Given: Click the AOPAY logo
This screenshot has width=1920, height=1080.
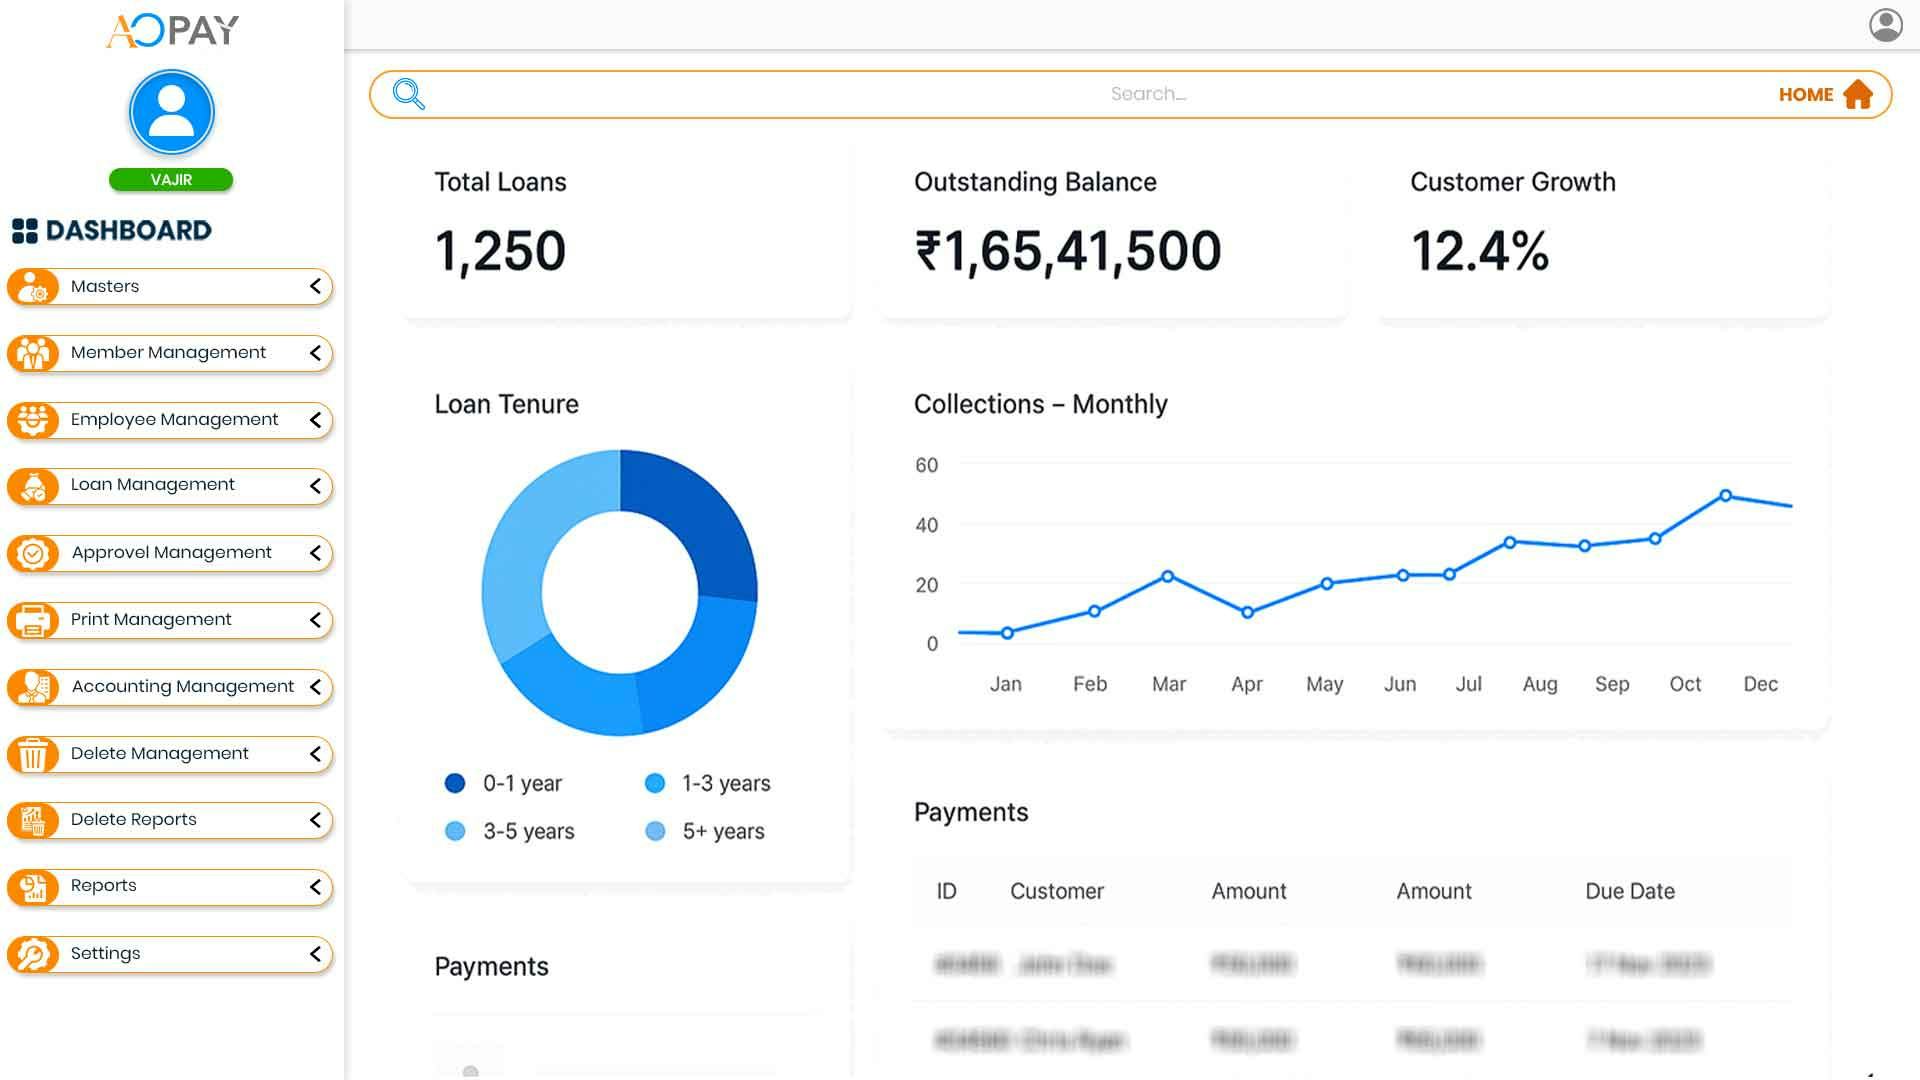Looking at the screenshot, I should click(170, 30).
